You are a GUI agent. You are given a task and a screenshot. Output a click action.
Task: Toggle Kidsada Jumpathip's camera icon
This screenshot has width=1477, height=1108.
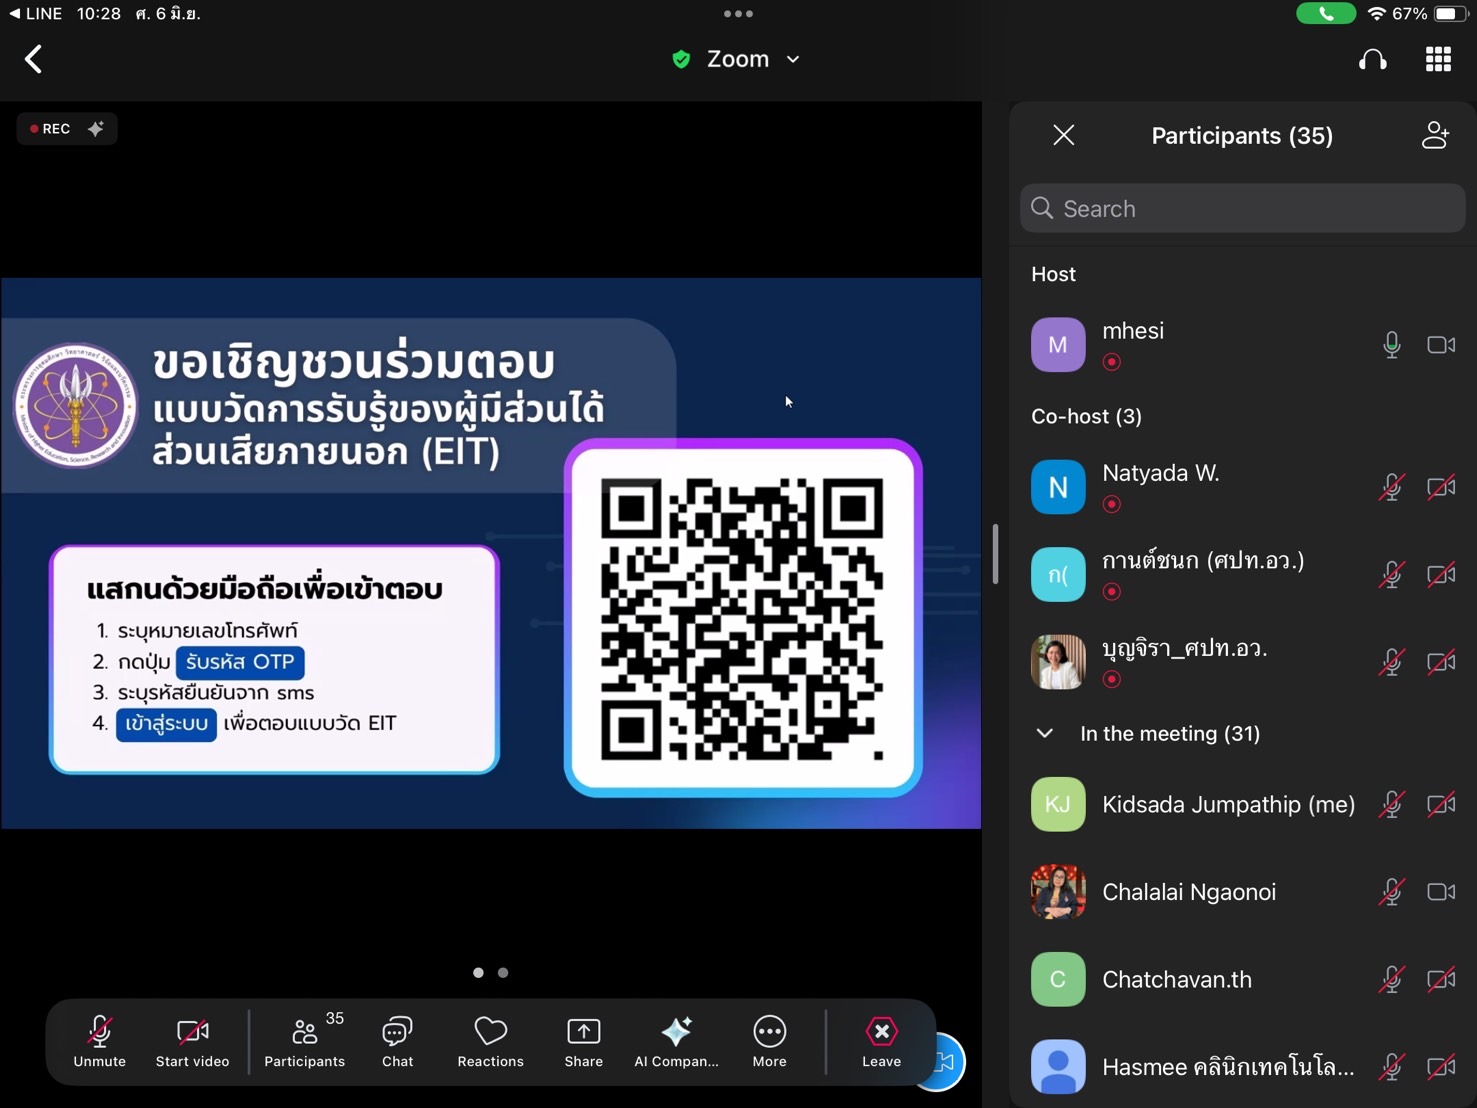tap(1441, 804)
